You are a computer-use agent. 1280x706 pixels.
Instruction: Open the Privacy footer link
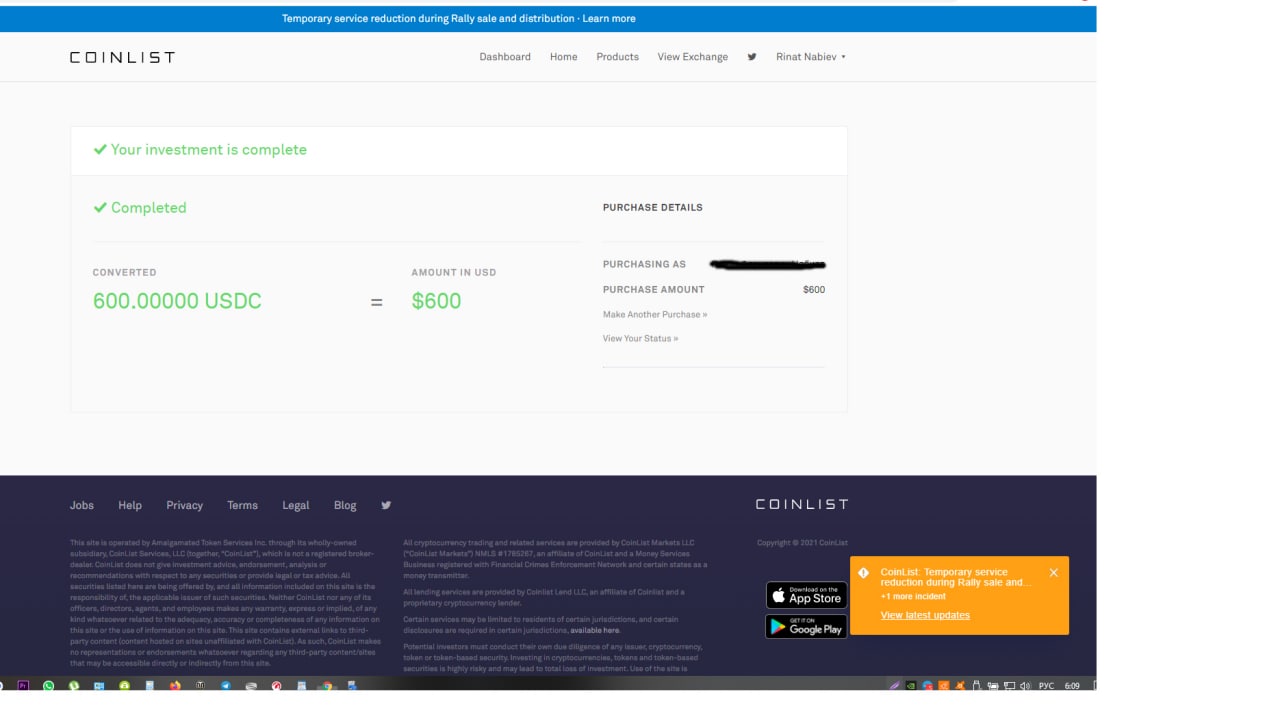coord(184,505)
